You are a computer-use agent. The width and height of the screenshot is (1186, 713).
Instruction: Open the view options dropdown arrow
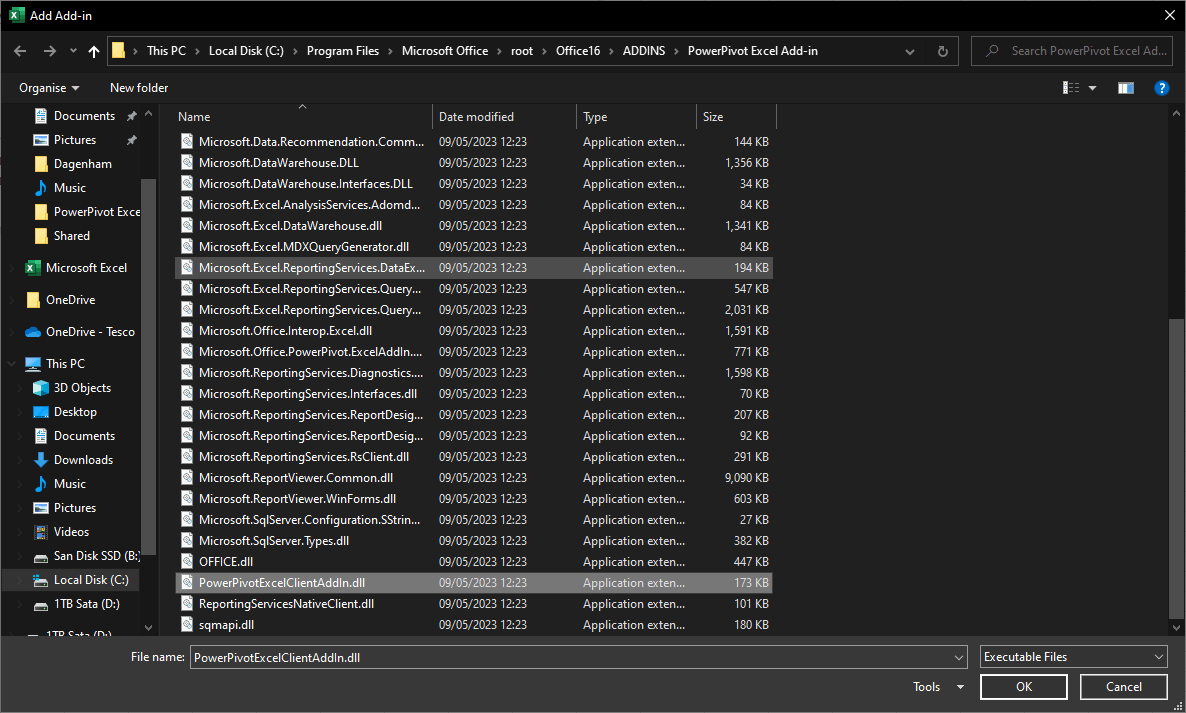(x=1092, y=88)
